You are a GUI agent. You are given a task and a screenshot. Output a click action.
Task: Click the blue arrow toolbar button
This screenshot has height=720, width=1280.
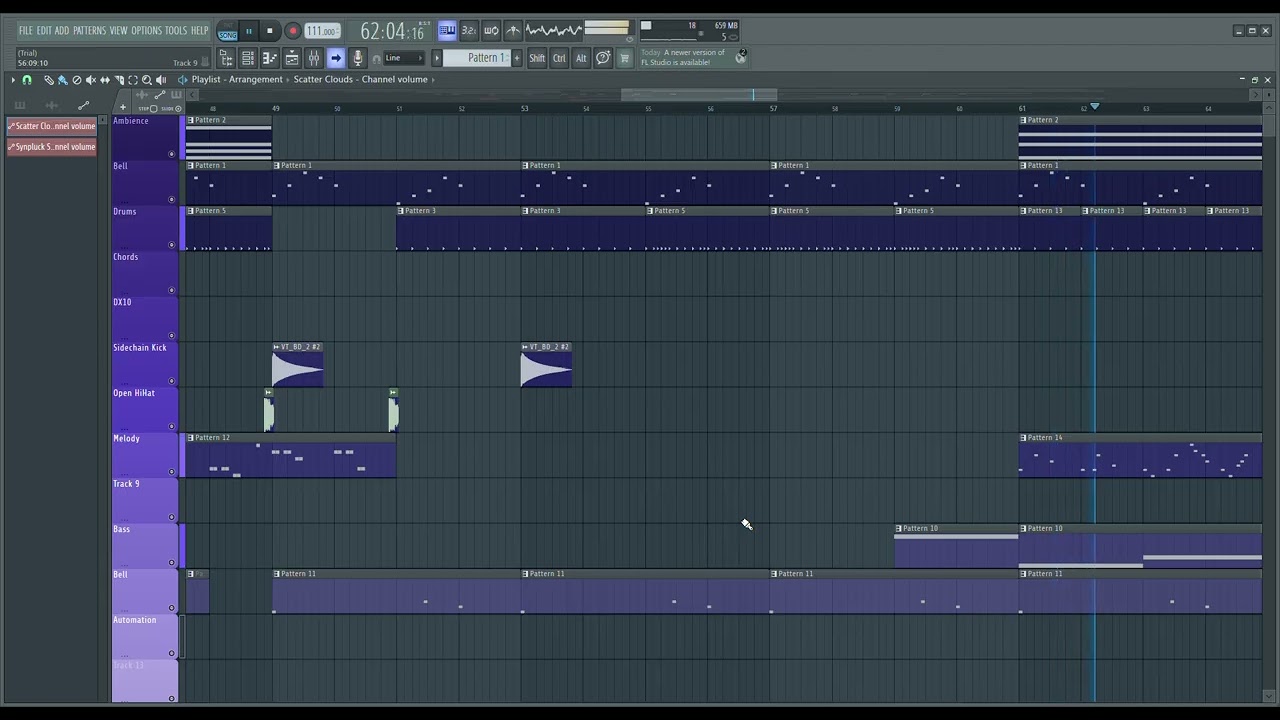(x=336, y=58)
